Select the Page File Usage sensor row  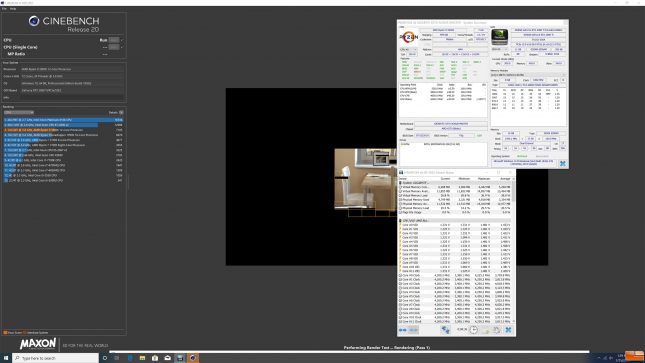coord(456,212)
